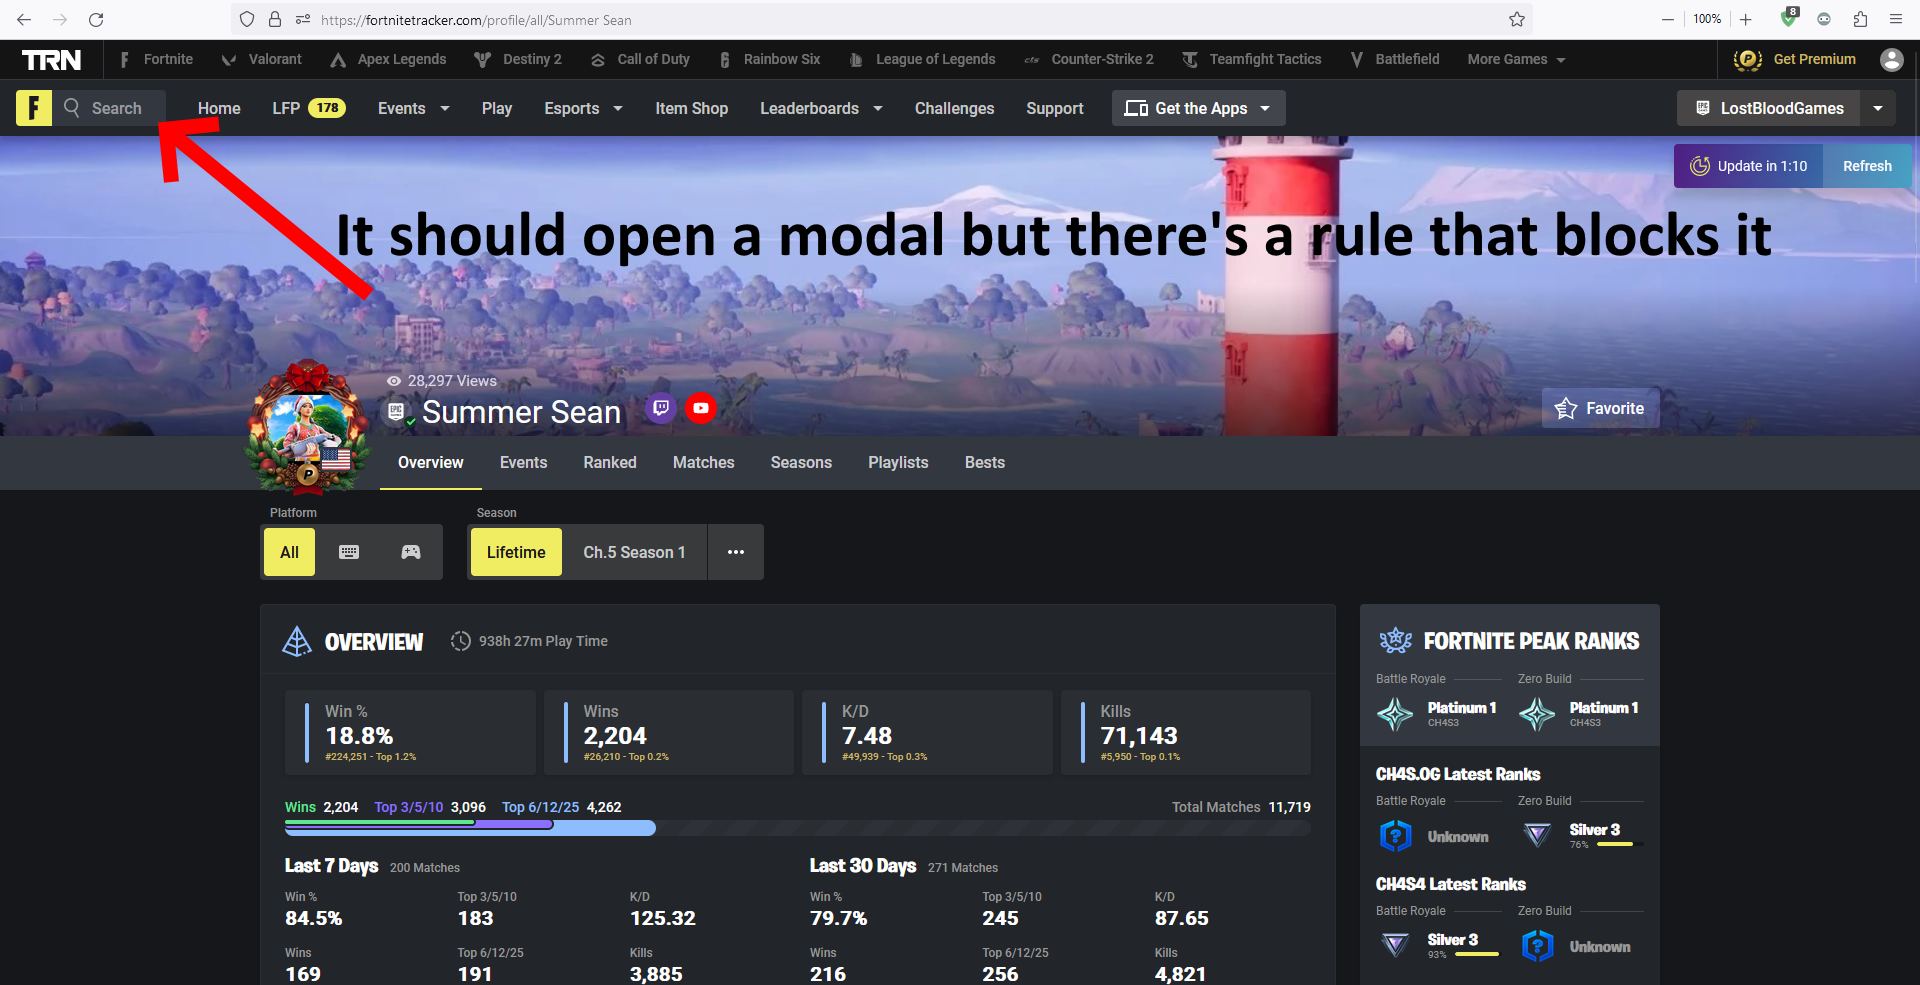Screen dimensions: 1920x985
Task: Open the Ranked tab
Action: click(610, 462)
